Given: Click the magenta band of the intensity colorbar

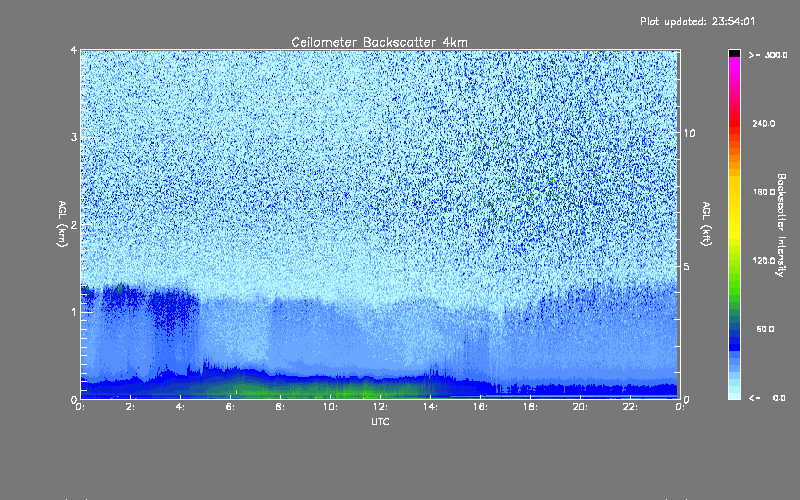Looking at the screenshot, I should tap(734, 66).
